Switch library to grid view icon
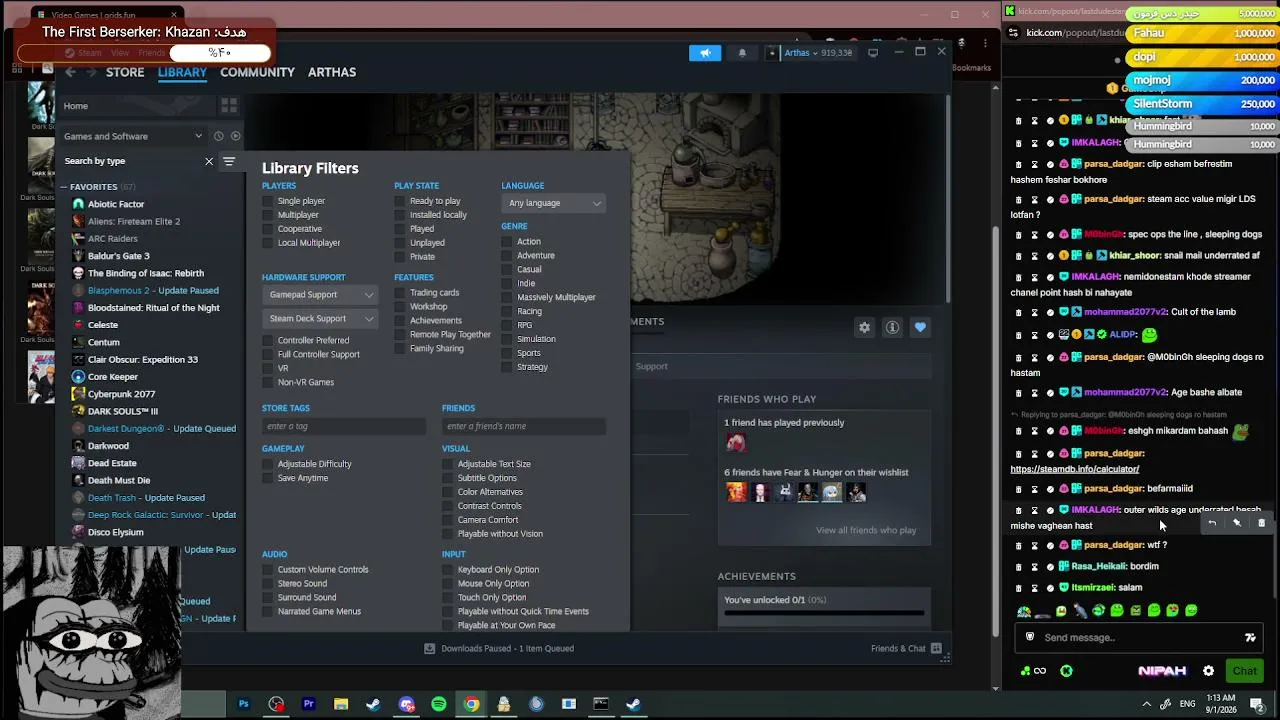The image size is (1280, 720). (229, 105)
